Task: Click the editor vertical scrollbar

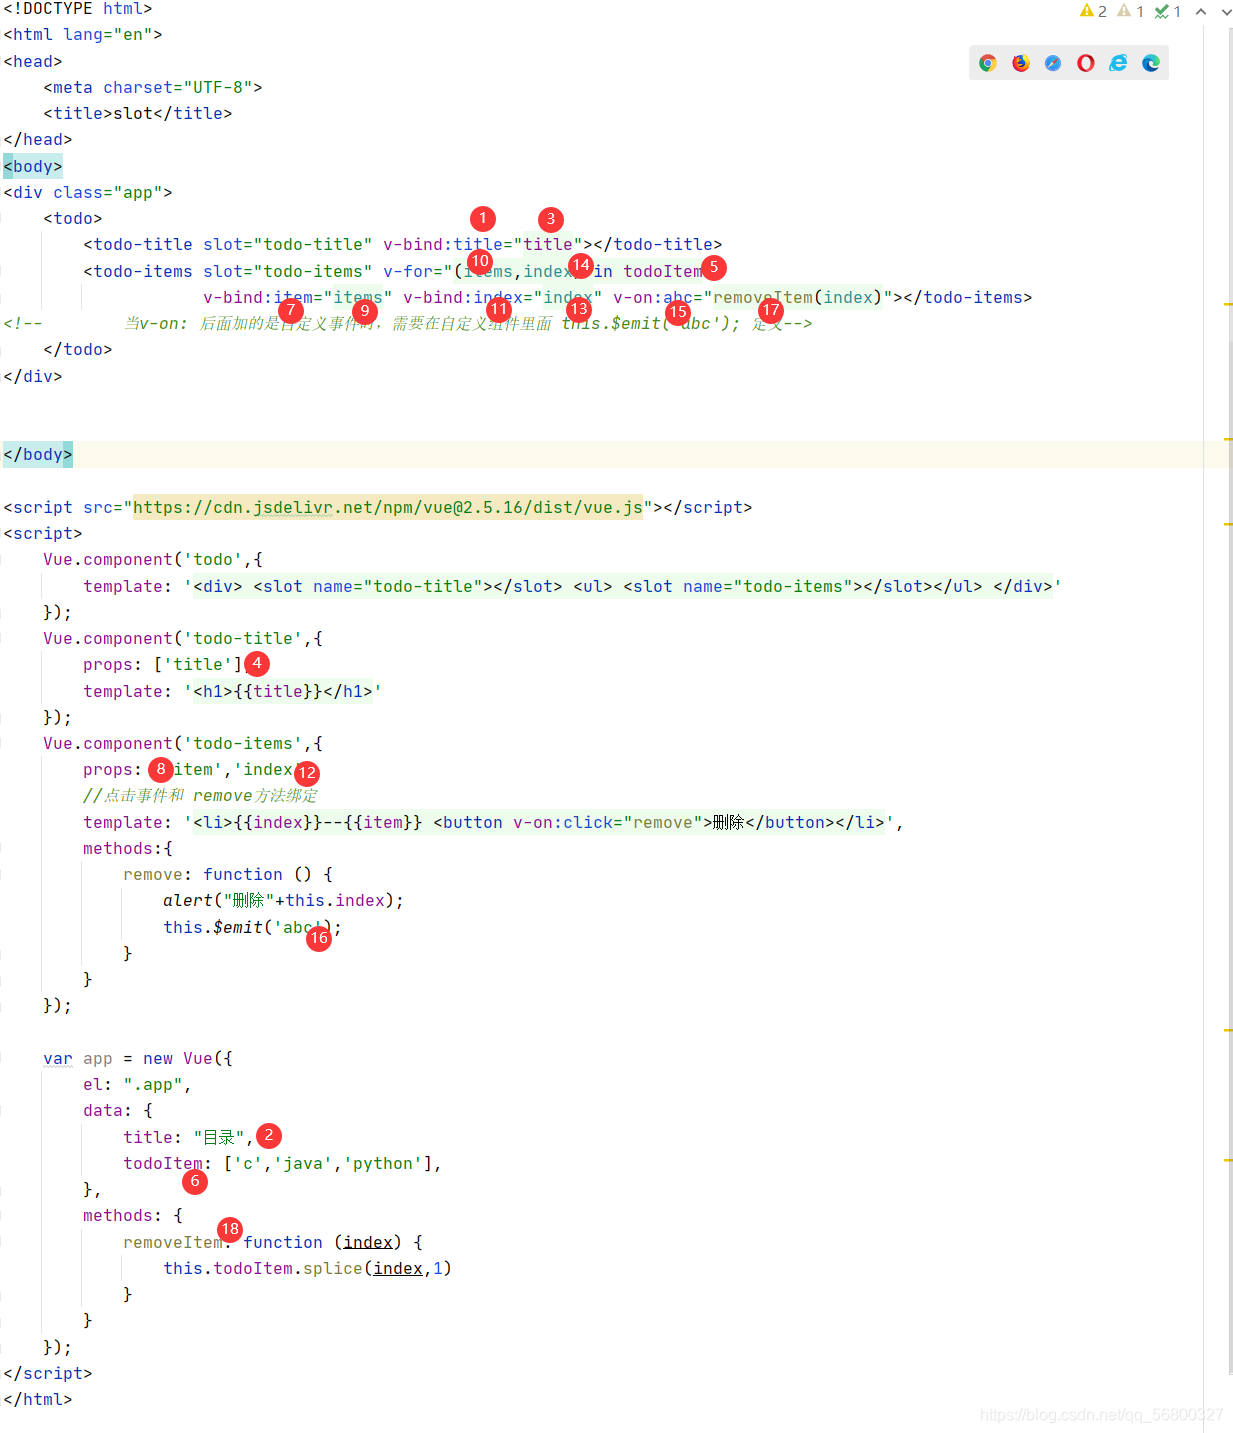Action: click(x=1229, y=700)
